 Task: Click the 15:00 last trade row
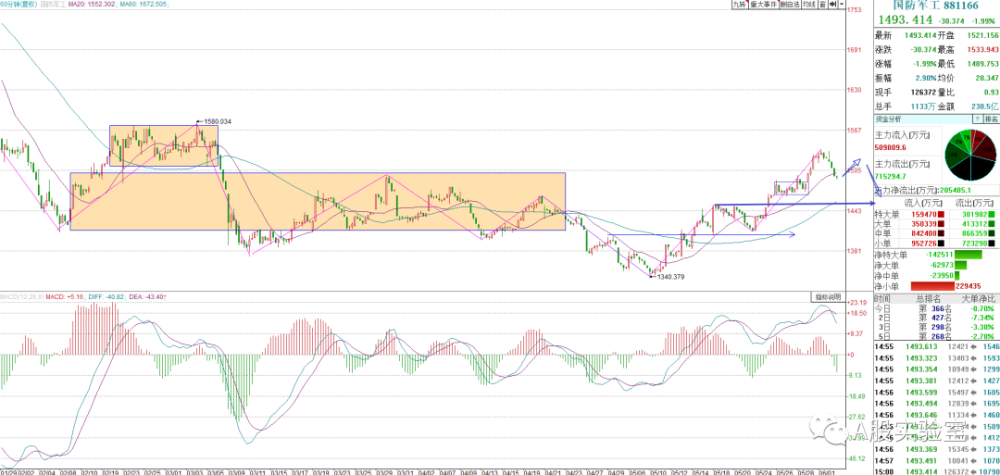tap(936, 471)
